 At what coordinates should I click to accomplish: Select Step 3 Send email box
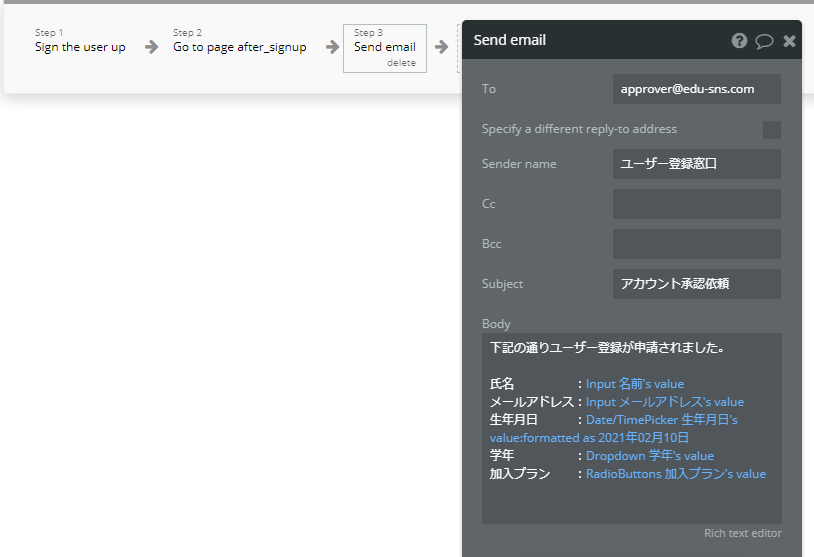coord(385,48)
